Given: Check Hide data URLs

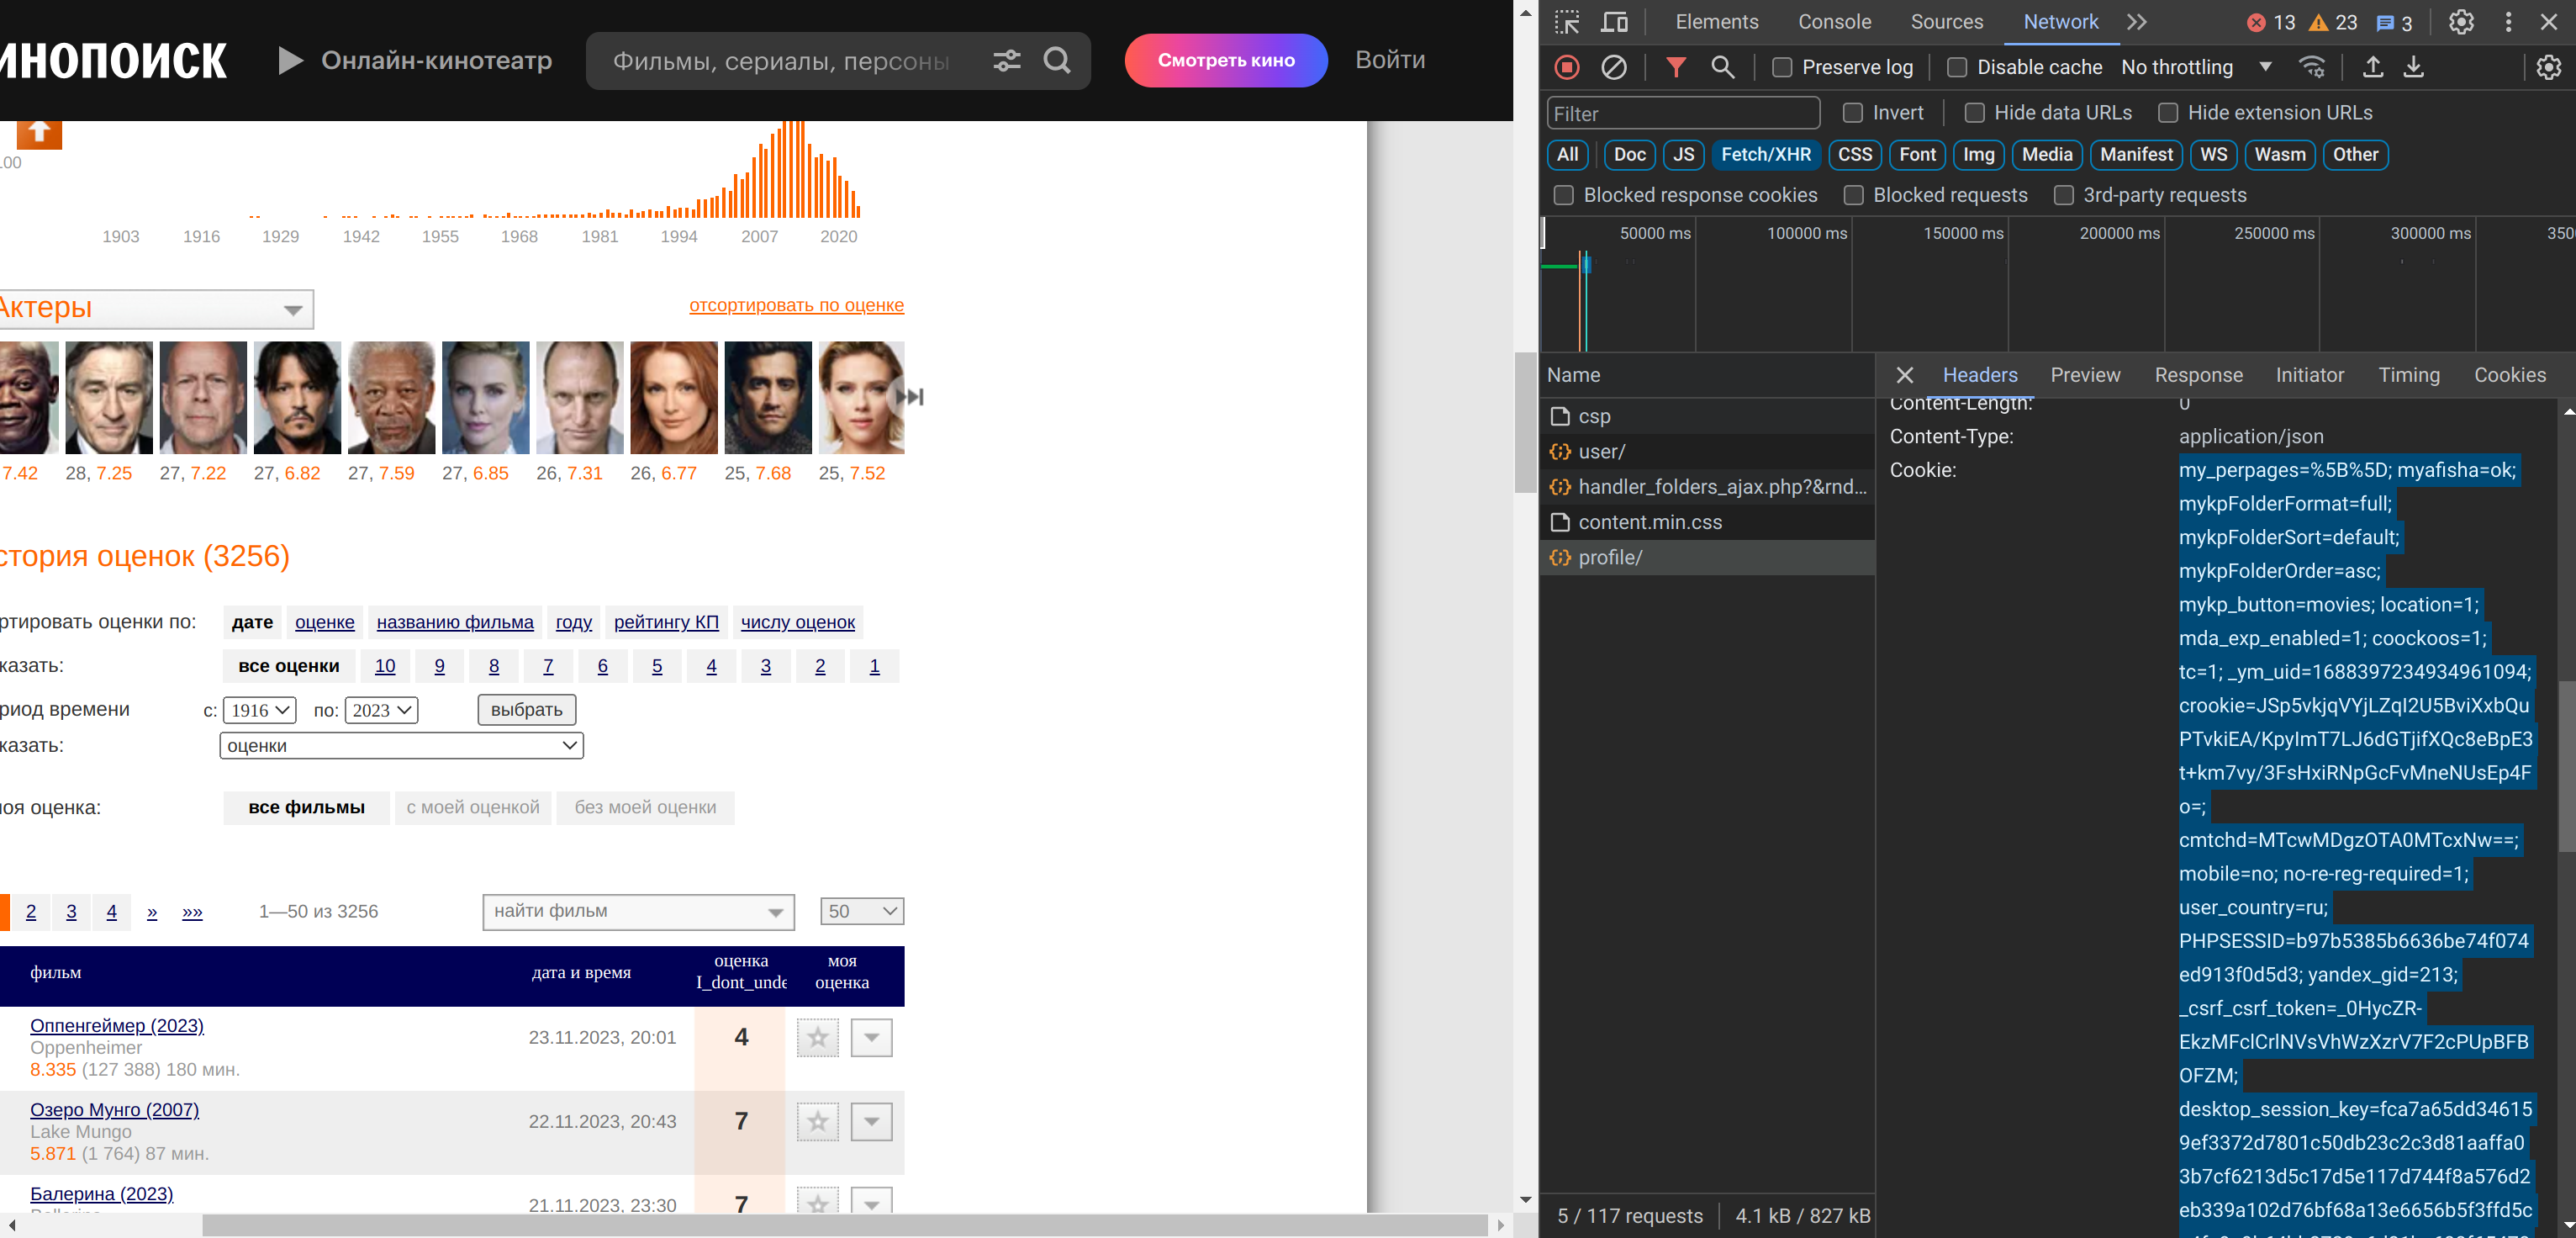Looking at the screenshot, I should (1974, 113).
